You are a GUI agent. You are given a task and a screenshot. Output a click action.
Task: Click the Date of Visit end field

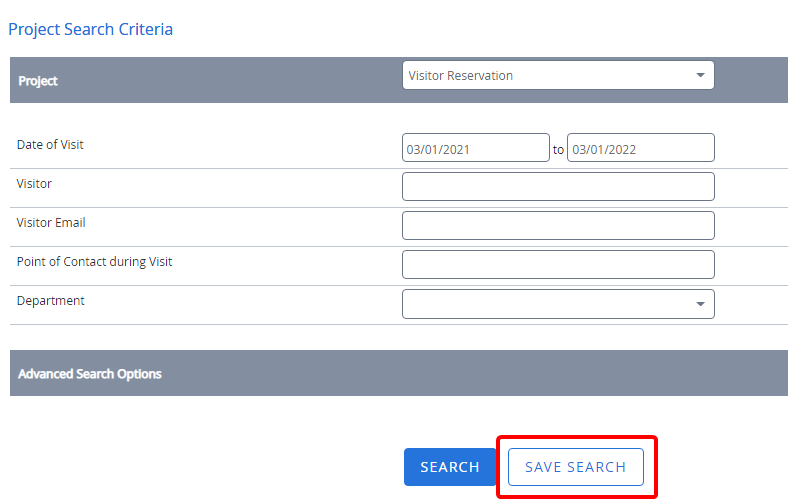pos(640,149)
